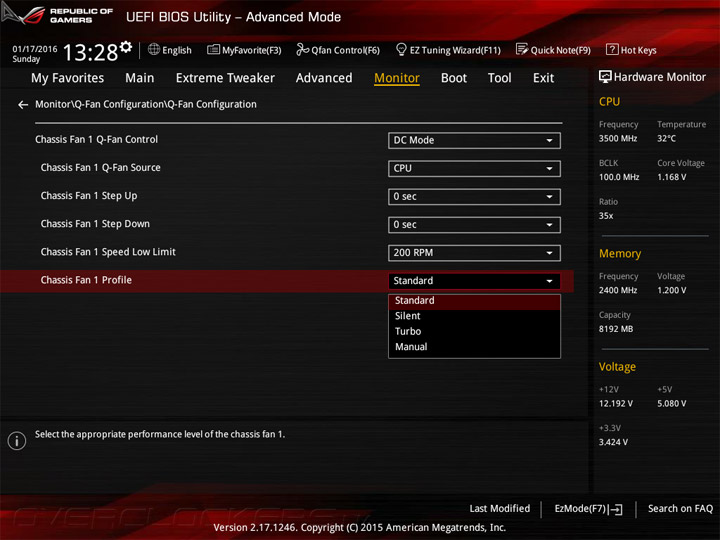Switch to Main tab

click(x=140, y=78)
